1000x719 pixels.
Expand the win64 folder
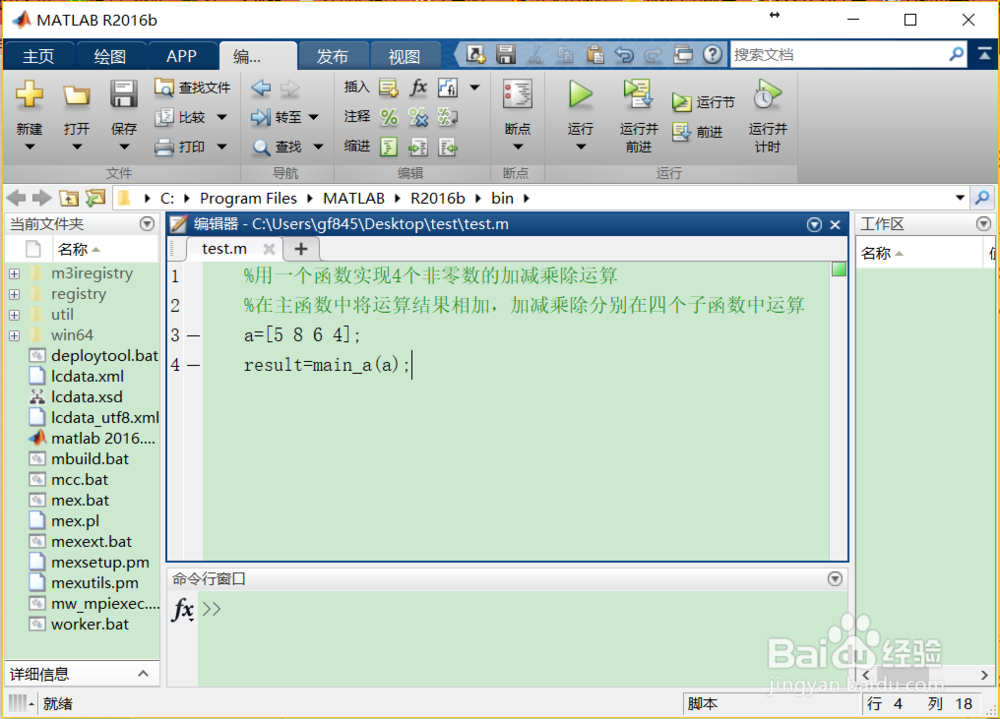(x=15, y=336)
